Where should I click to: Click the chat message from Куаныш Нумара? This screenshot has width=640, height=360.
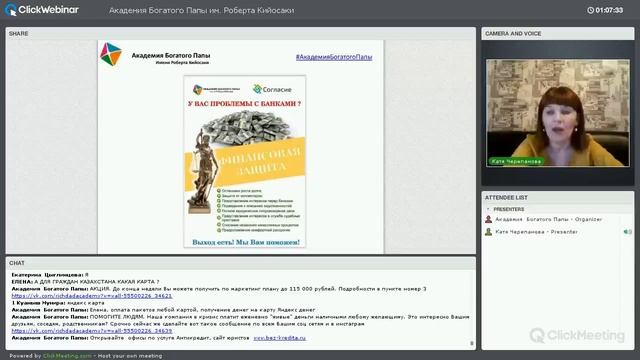[x=58, y=303]
